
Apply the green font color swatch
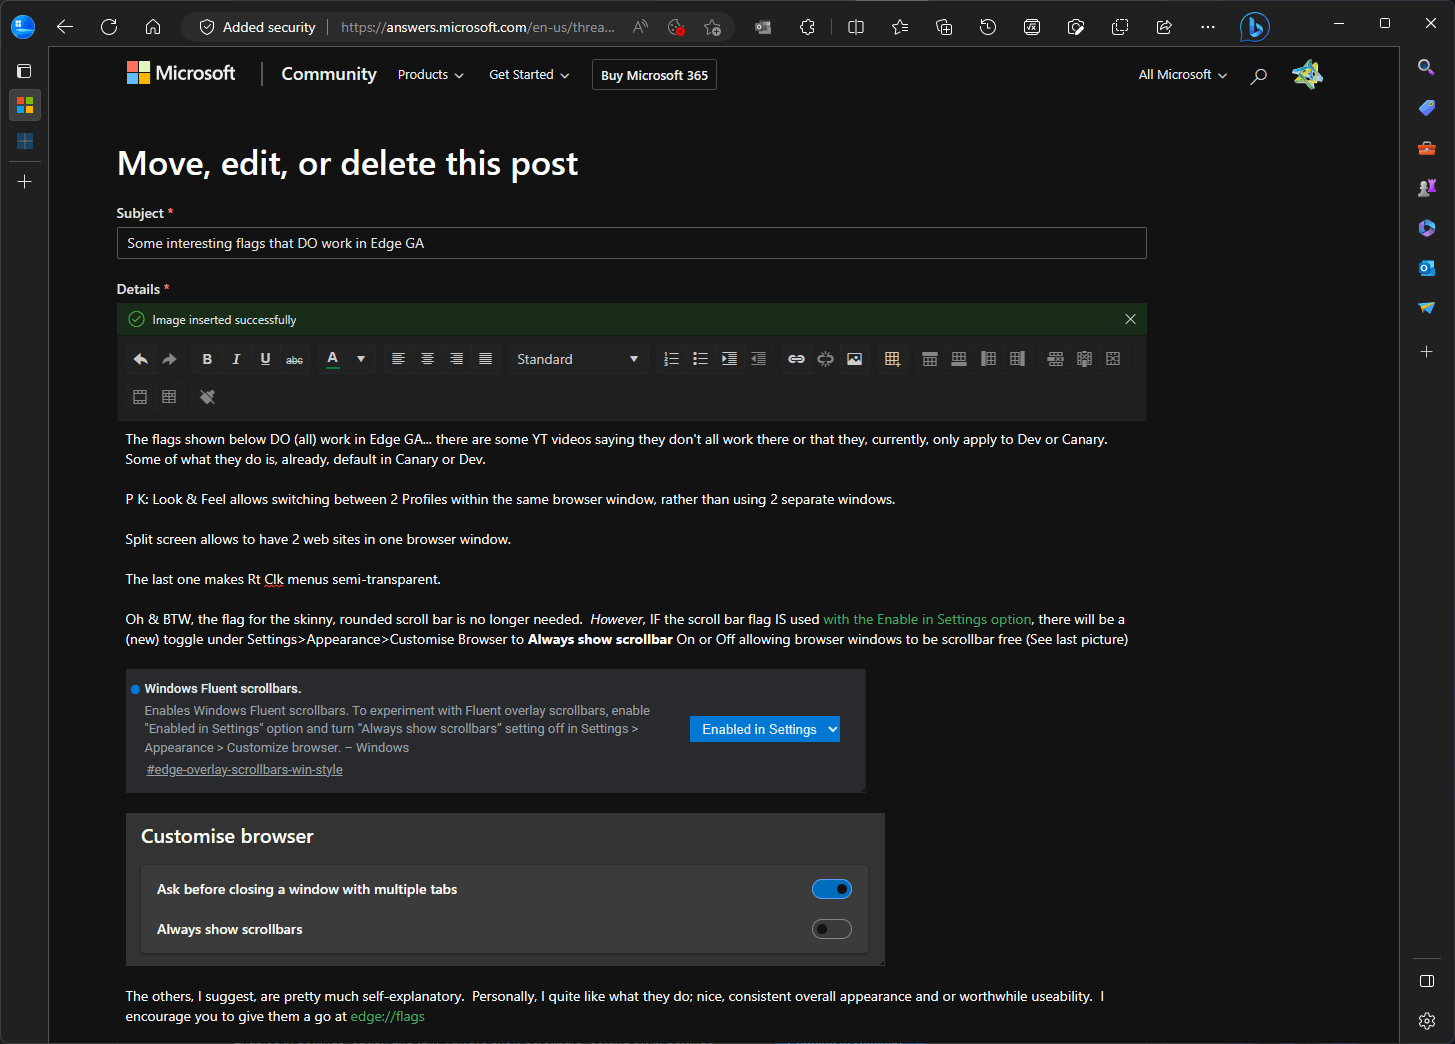point(333,359)
